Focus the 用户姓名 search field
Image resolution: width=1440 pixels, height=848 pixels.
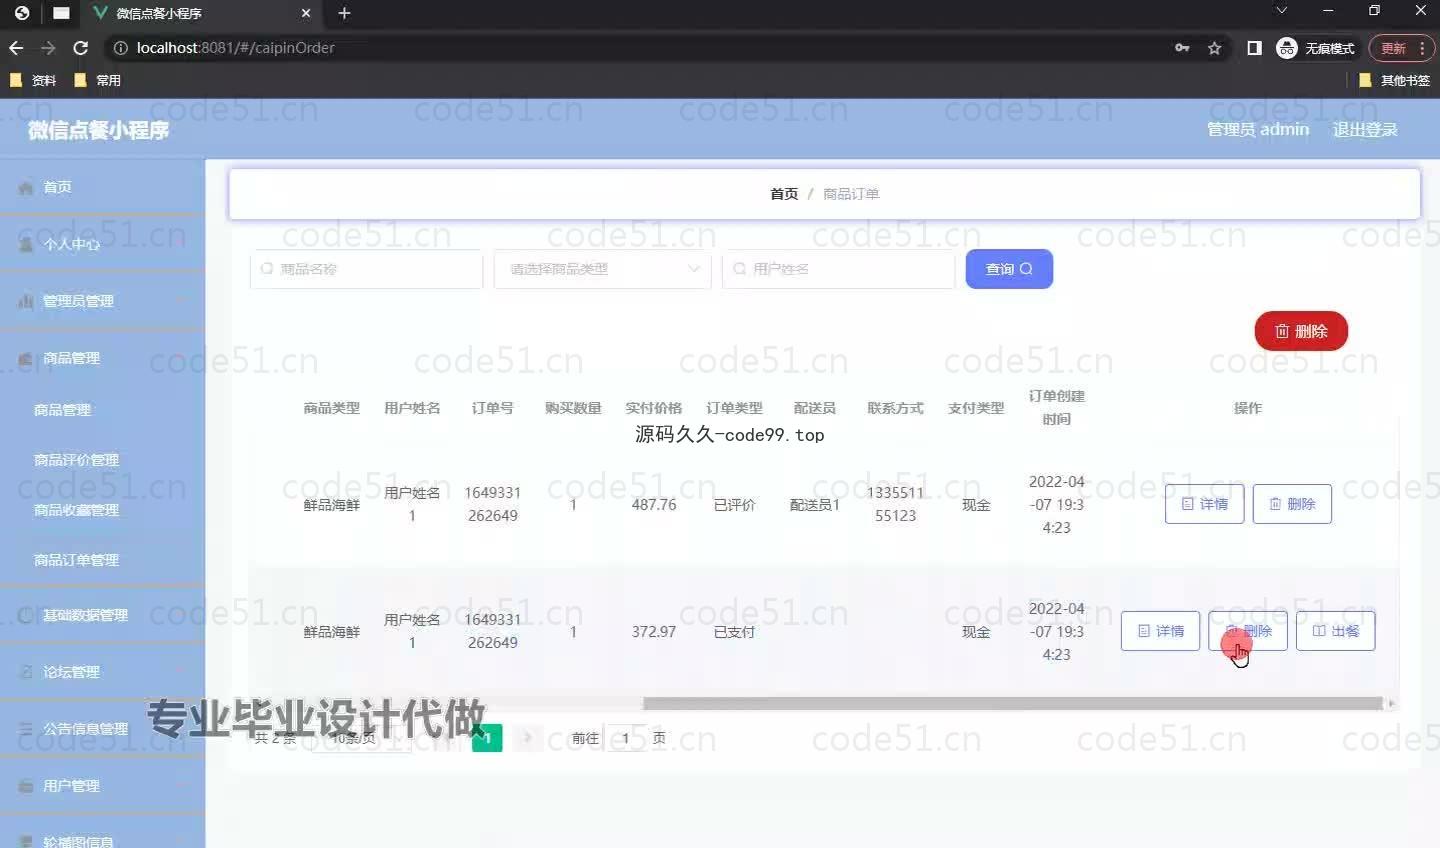(838, 269)
